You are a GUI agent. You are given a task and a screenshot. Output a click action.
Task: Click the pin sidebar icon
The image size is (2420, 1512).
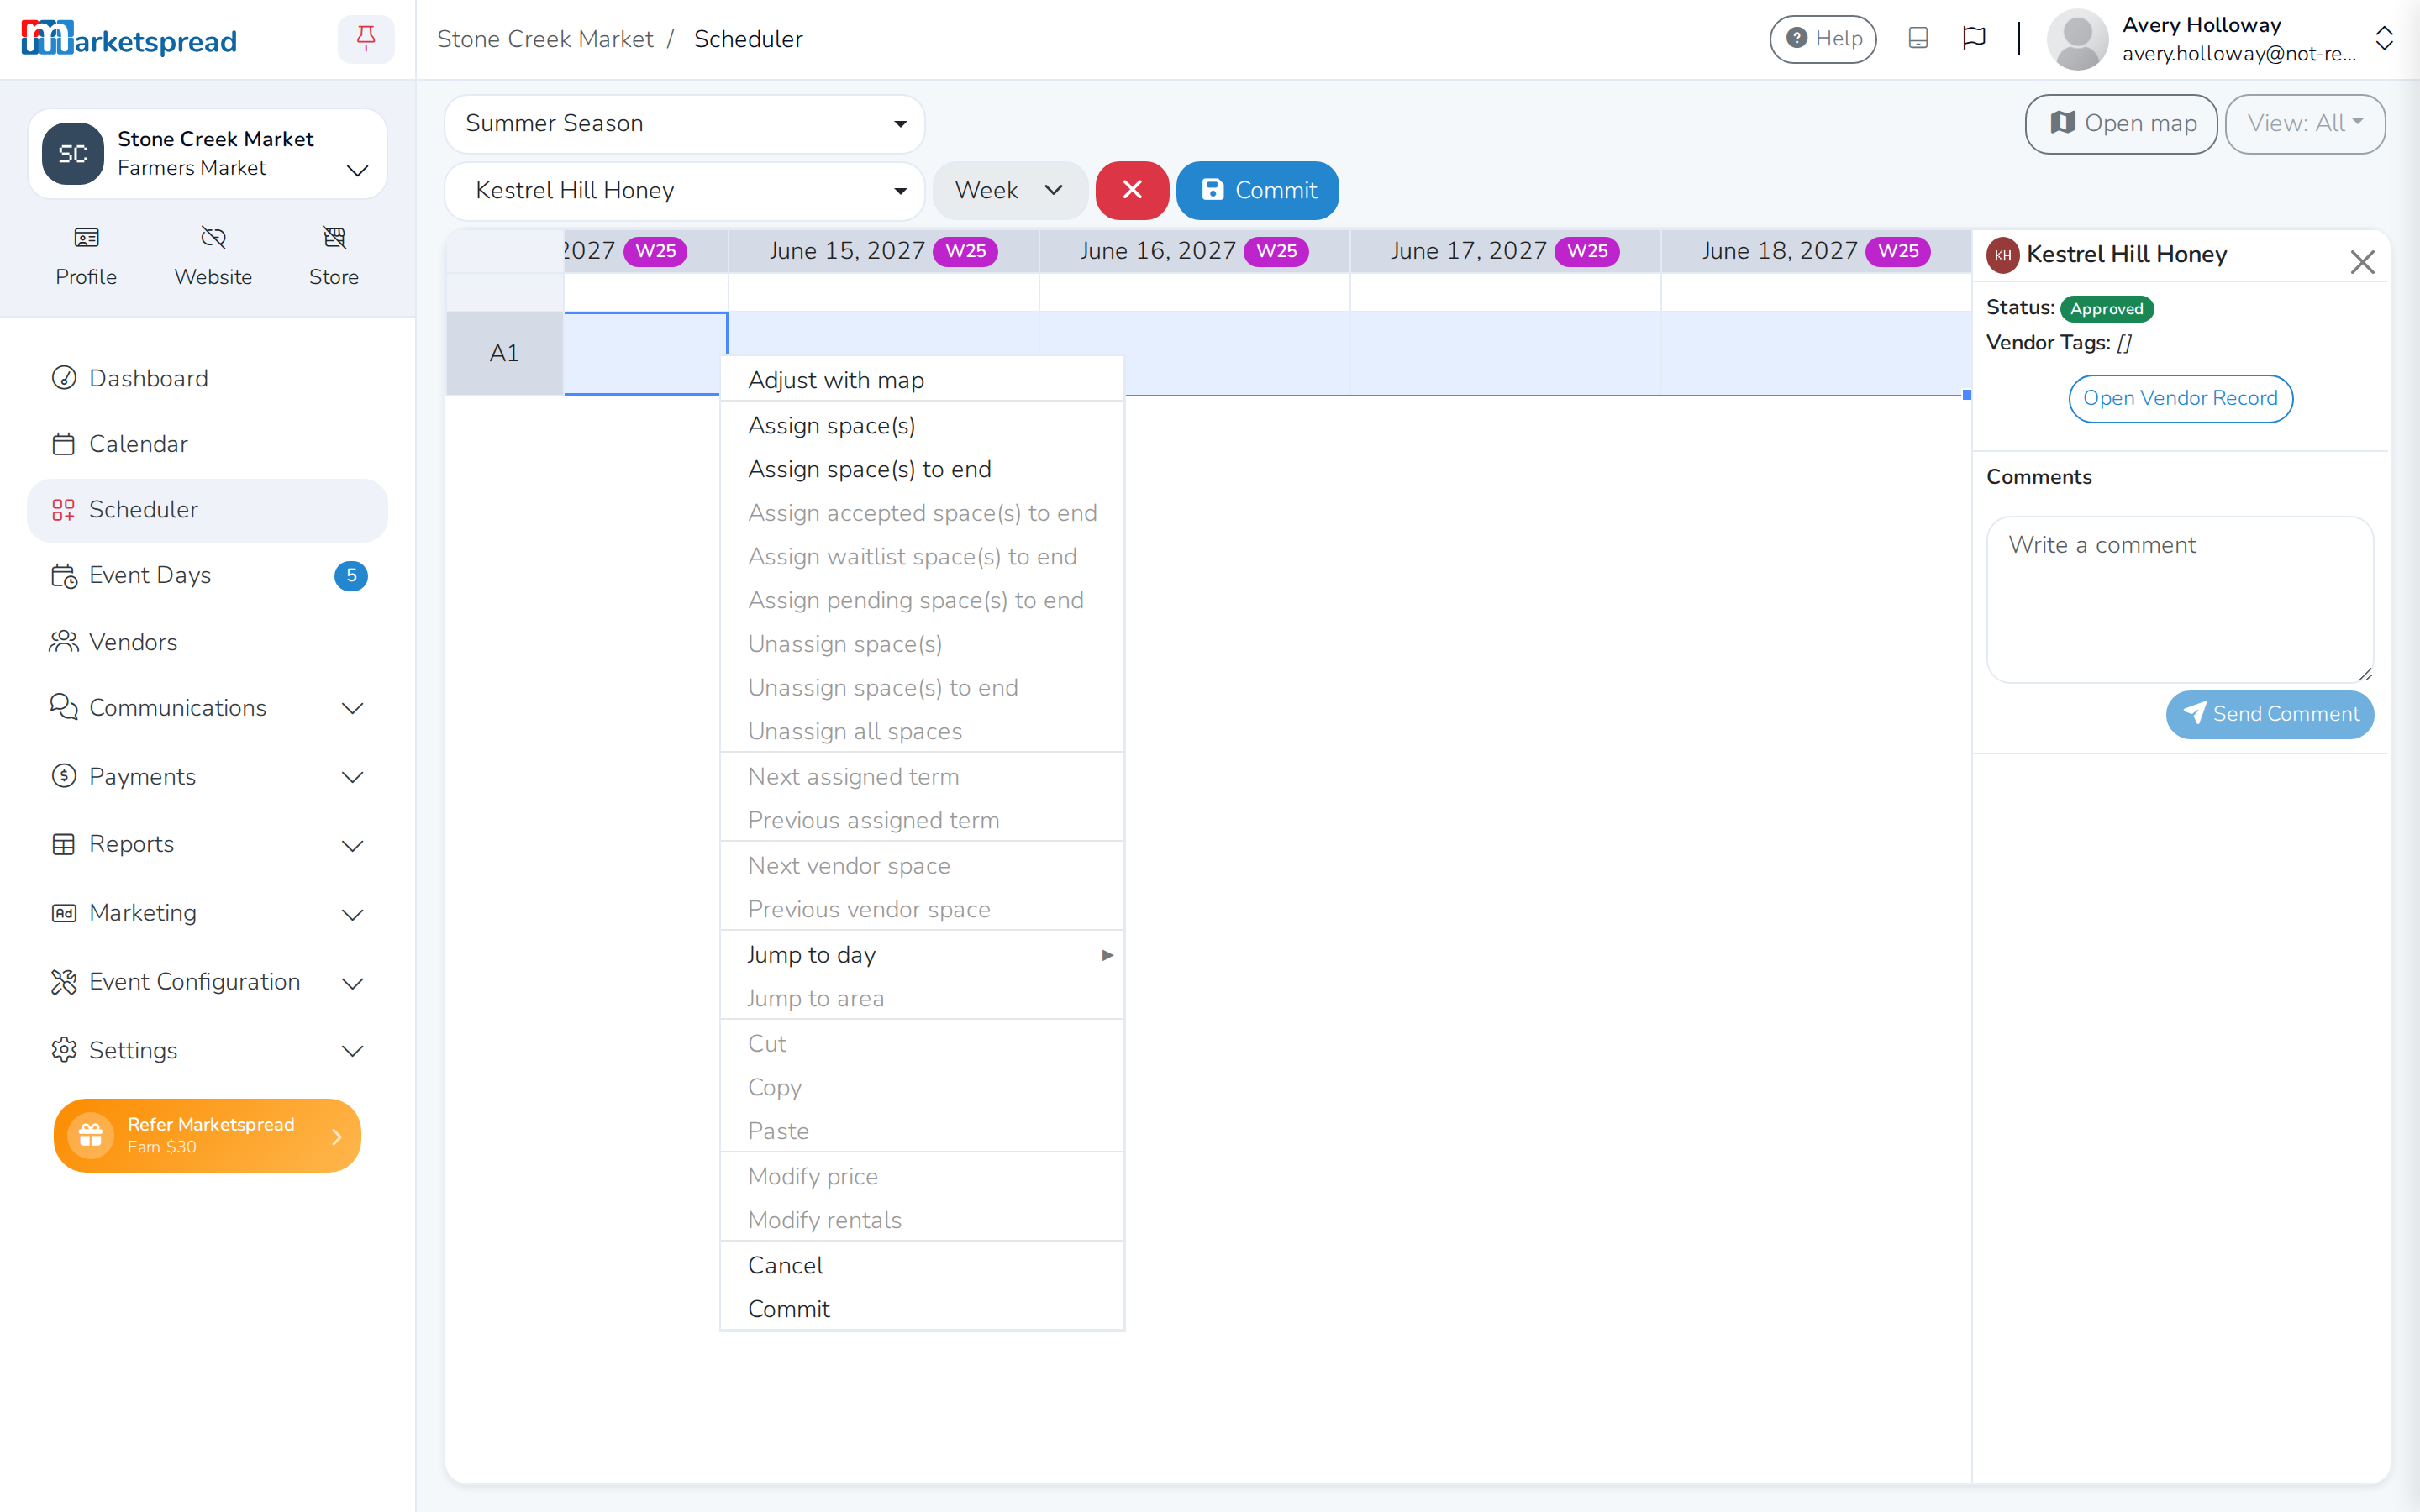point(366,39)
